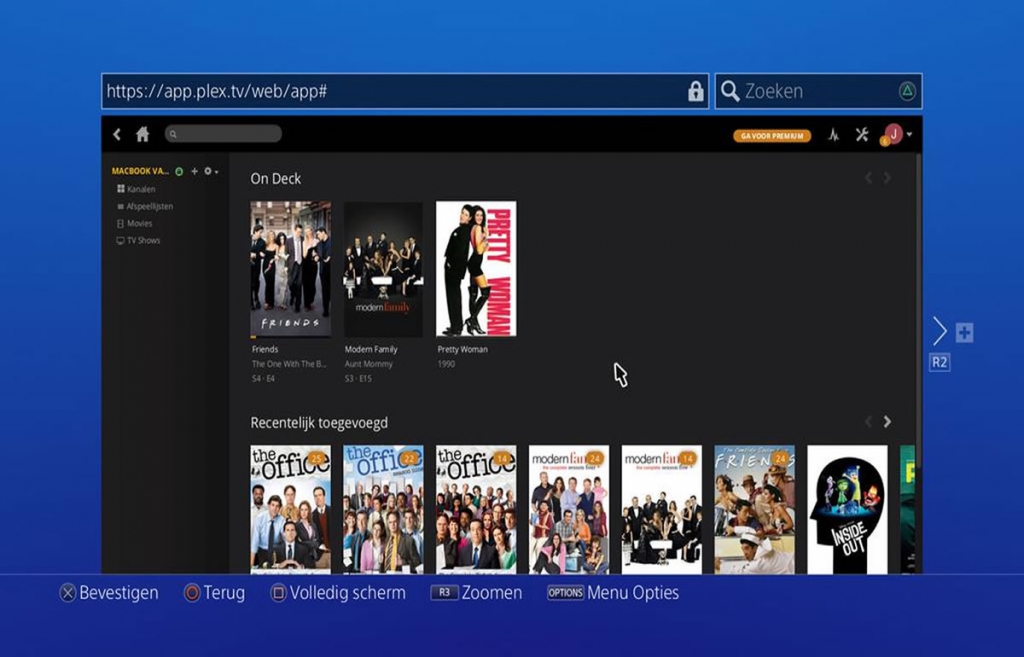This screenshot has width=1024, height=657.
Task: Click 'The One With The B...' episode title
Action: (289, 364)
